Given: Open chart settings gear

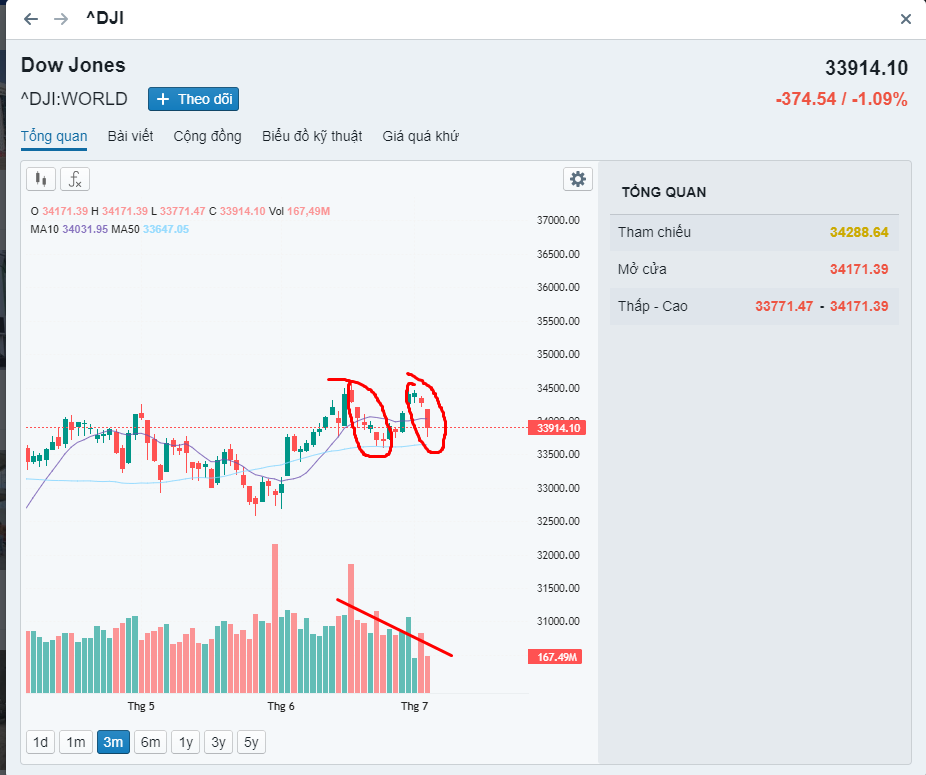Looking at the screenshot, I should 577,179.
